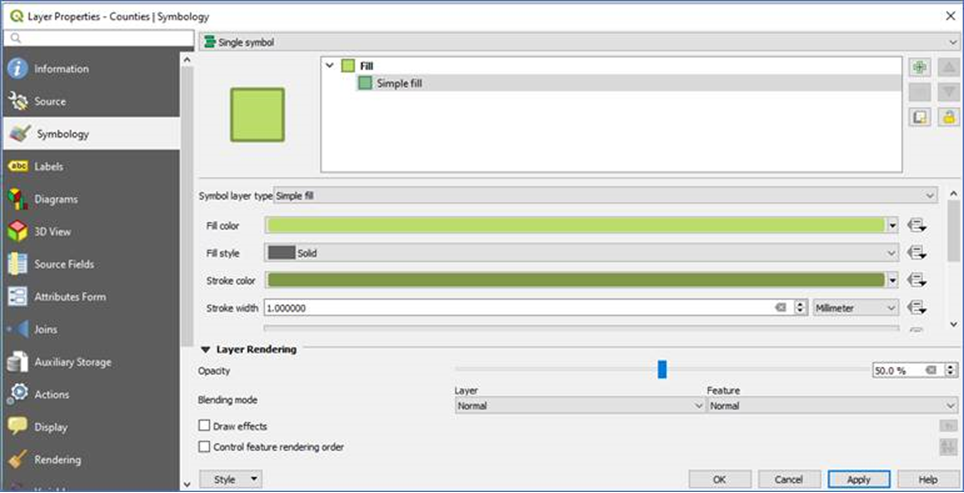This screenshot has height=493, width=964.
Task: Click the Source Fields icon
Action: (x=18, y=264)
